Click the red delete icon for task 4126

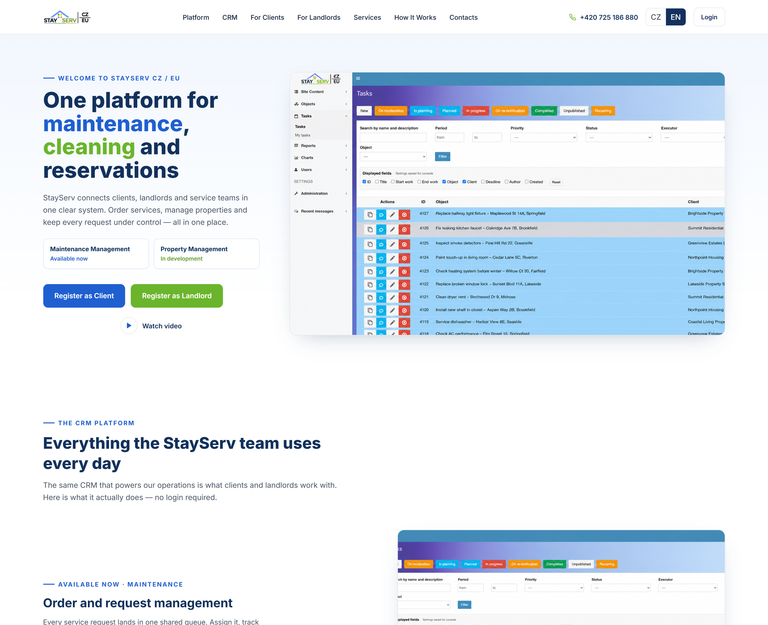pyautogui.click(x=404, y=229)
